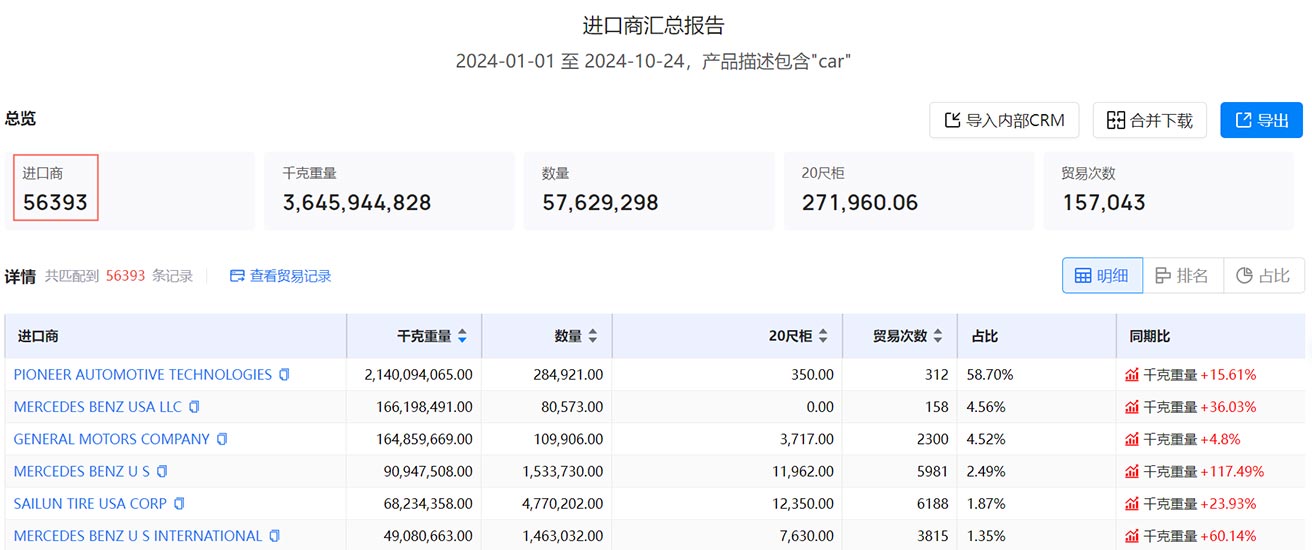1312x550 pixels.
Task: Click trade count cell 2300
Action: [932, 439]
